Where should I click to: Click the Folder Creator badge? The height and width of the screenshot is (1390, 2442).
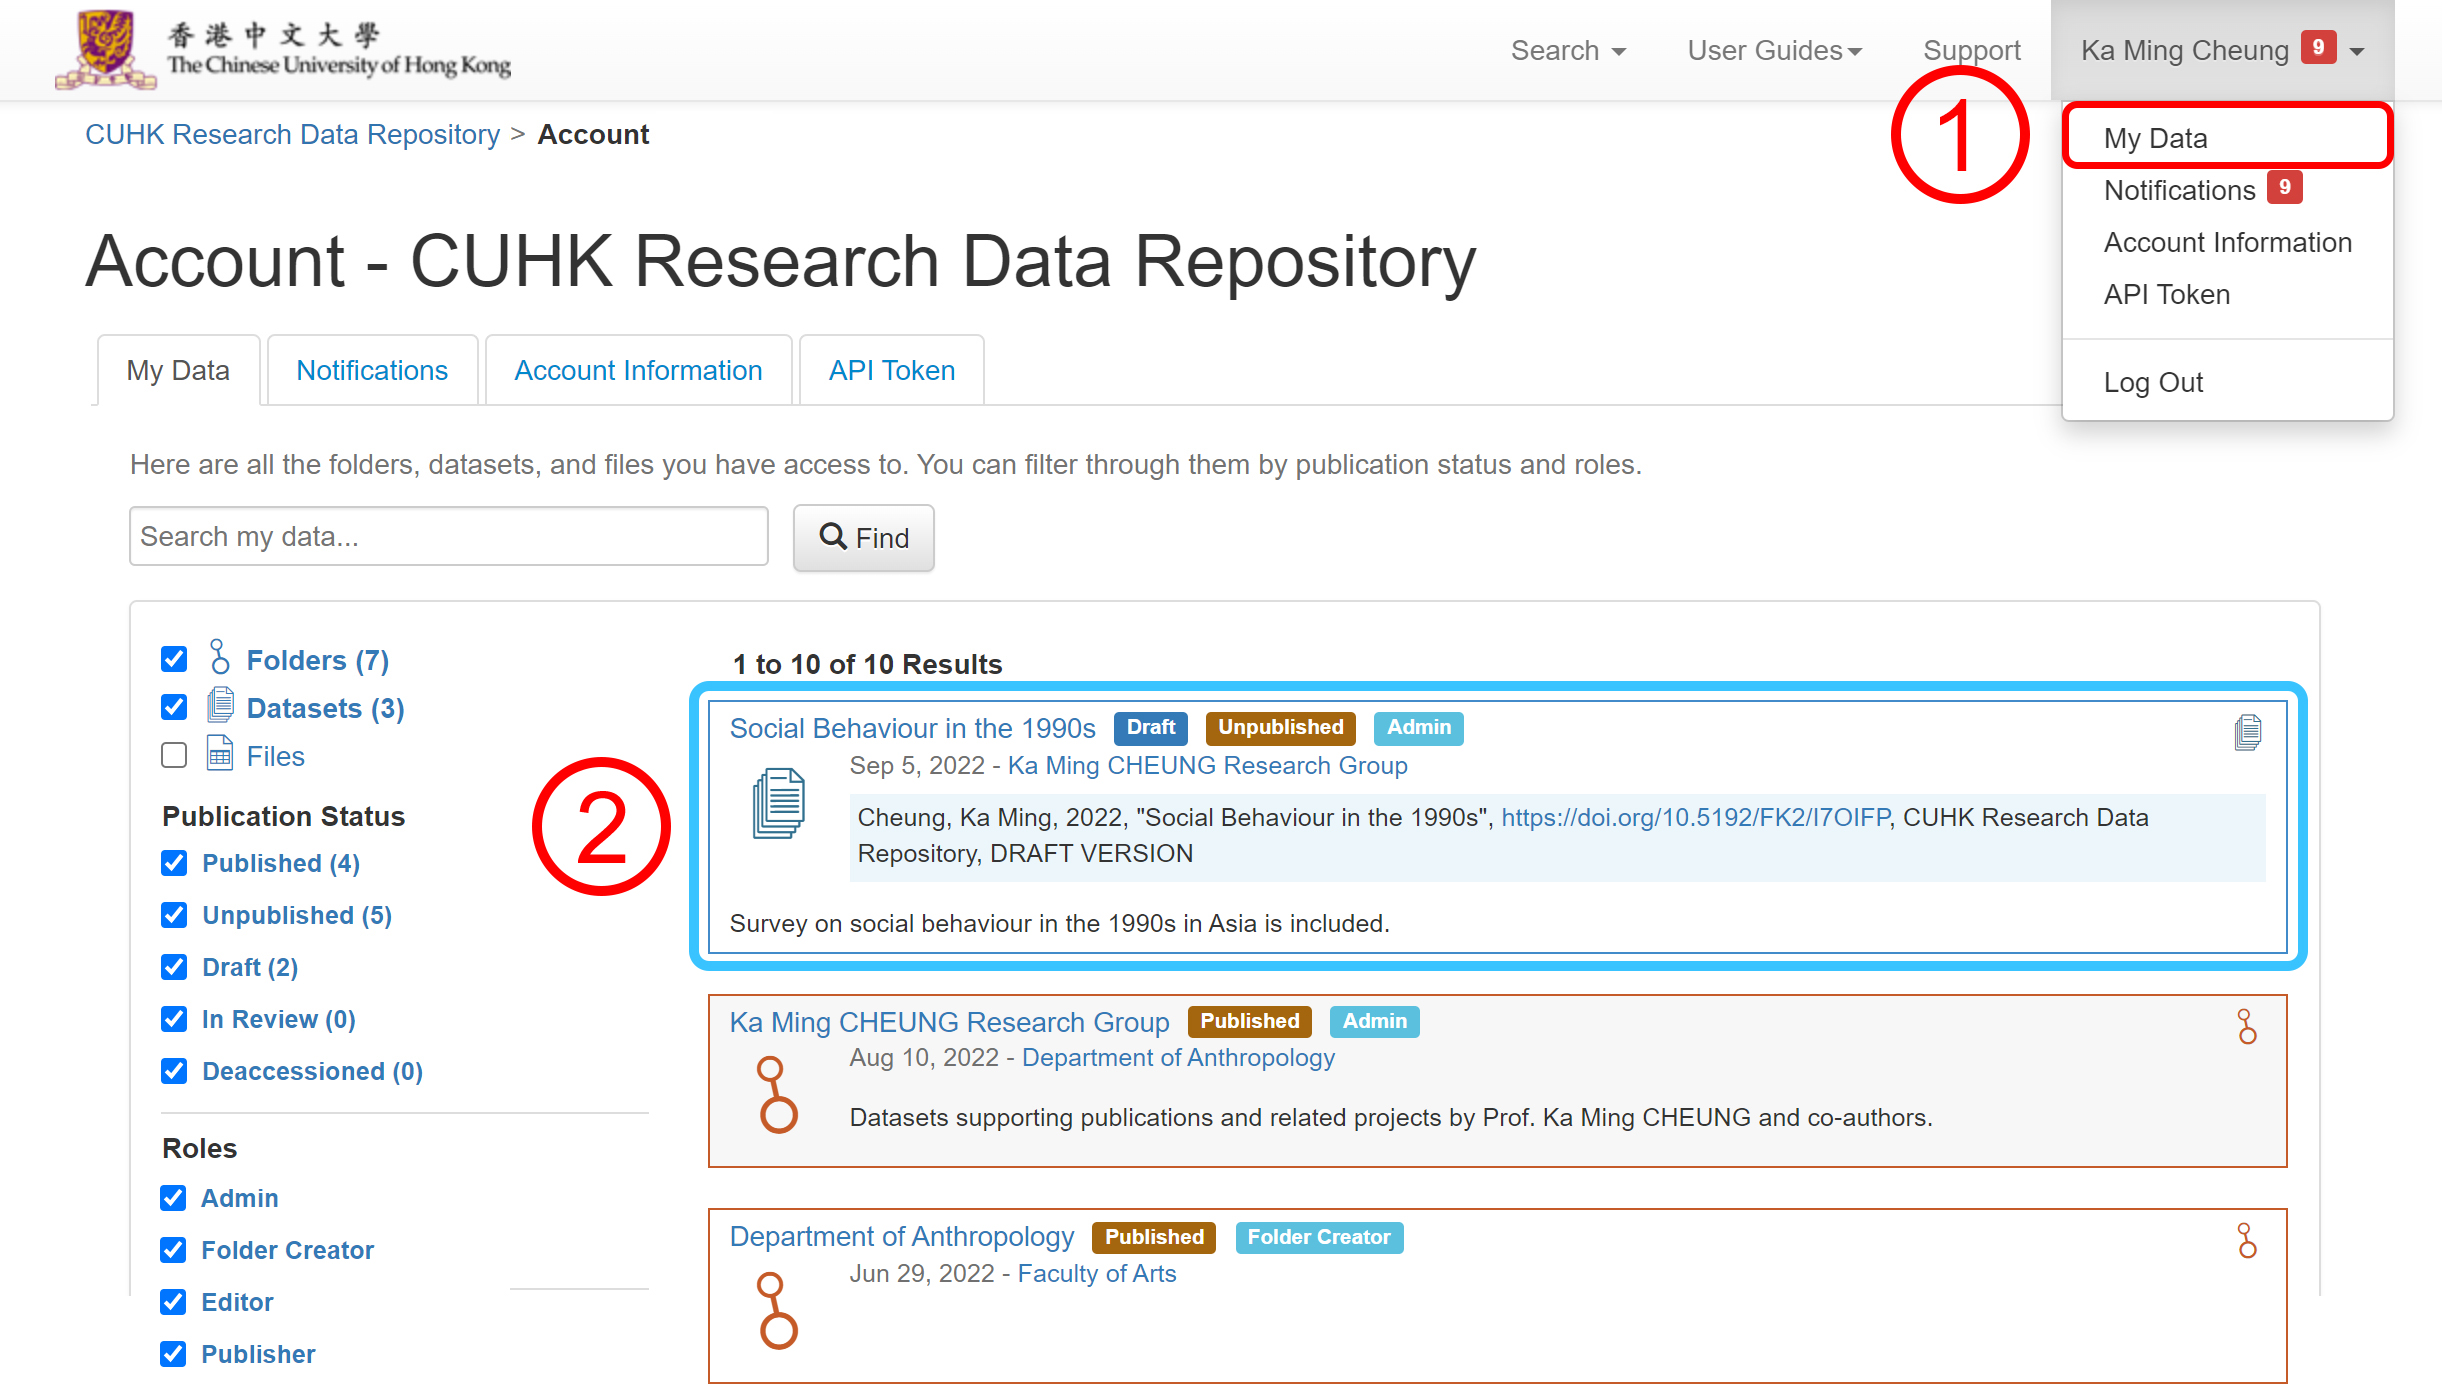[1318, 1238]
